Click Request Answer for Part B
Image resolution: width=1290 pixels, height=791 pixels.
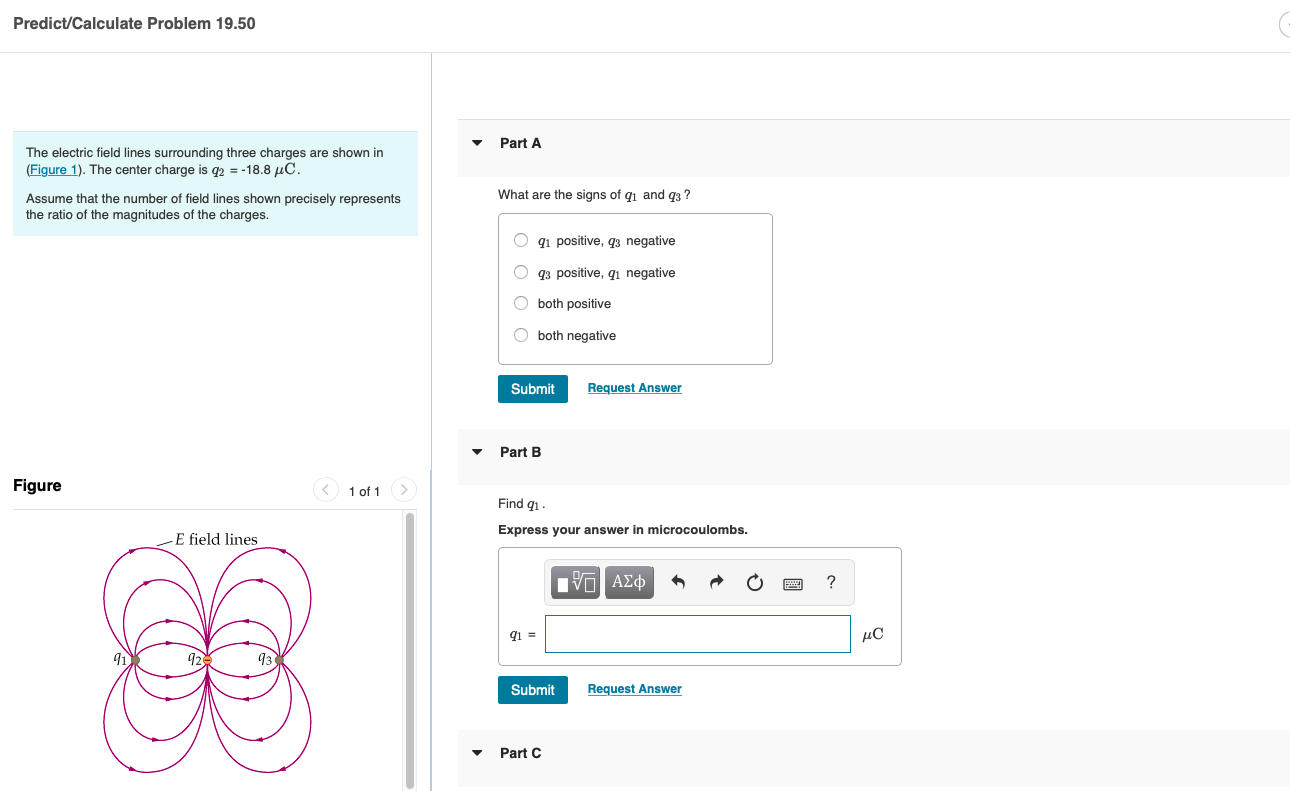635,689
